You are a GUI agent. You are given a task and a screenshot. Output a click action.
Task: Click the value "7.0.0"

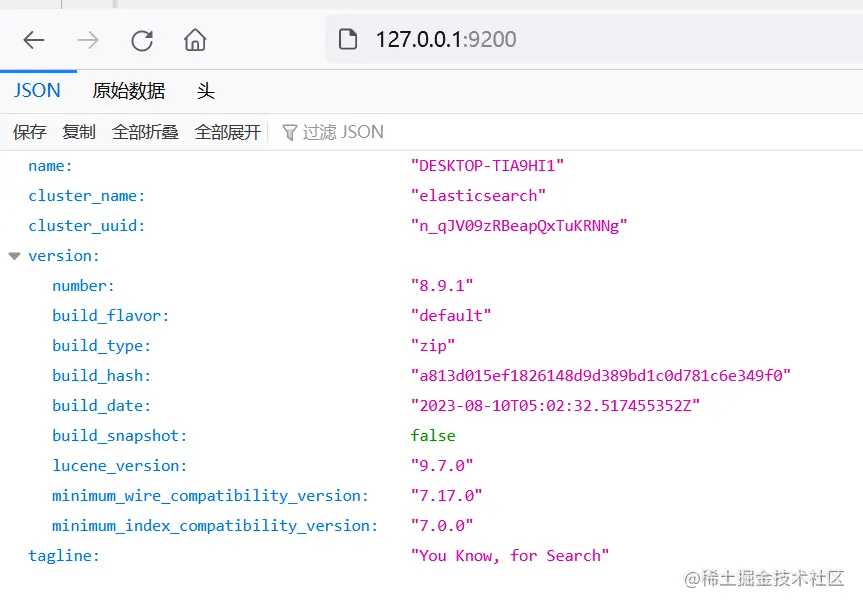coord(442,526)
